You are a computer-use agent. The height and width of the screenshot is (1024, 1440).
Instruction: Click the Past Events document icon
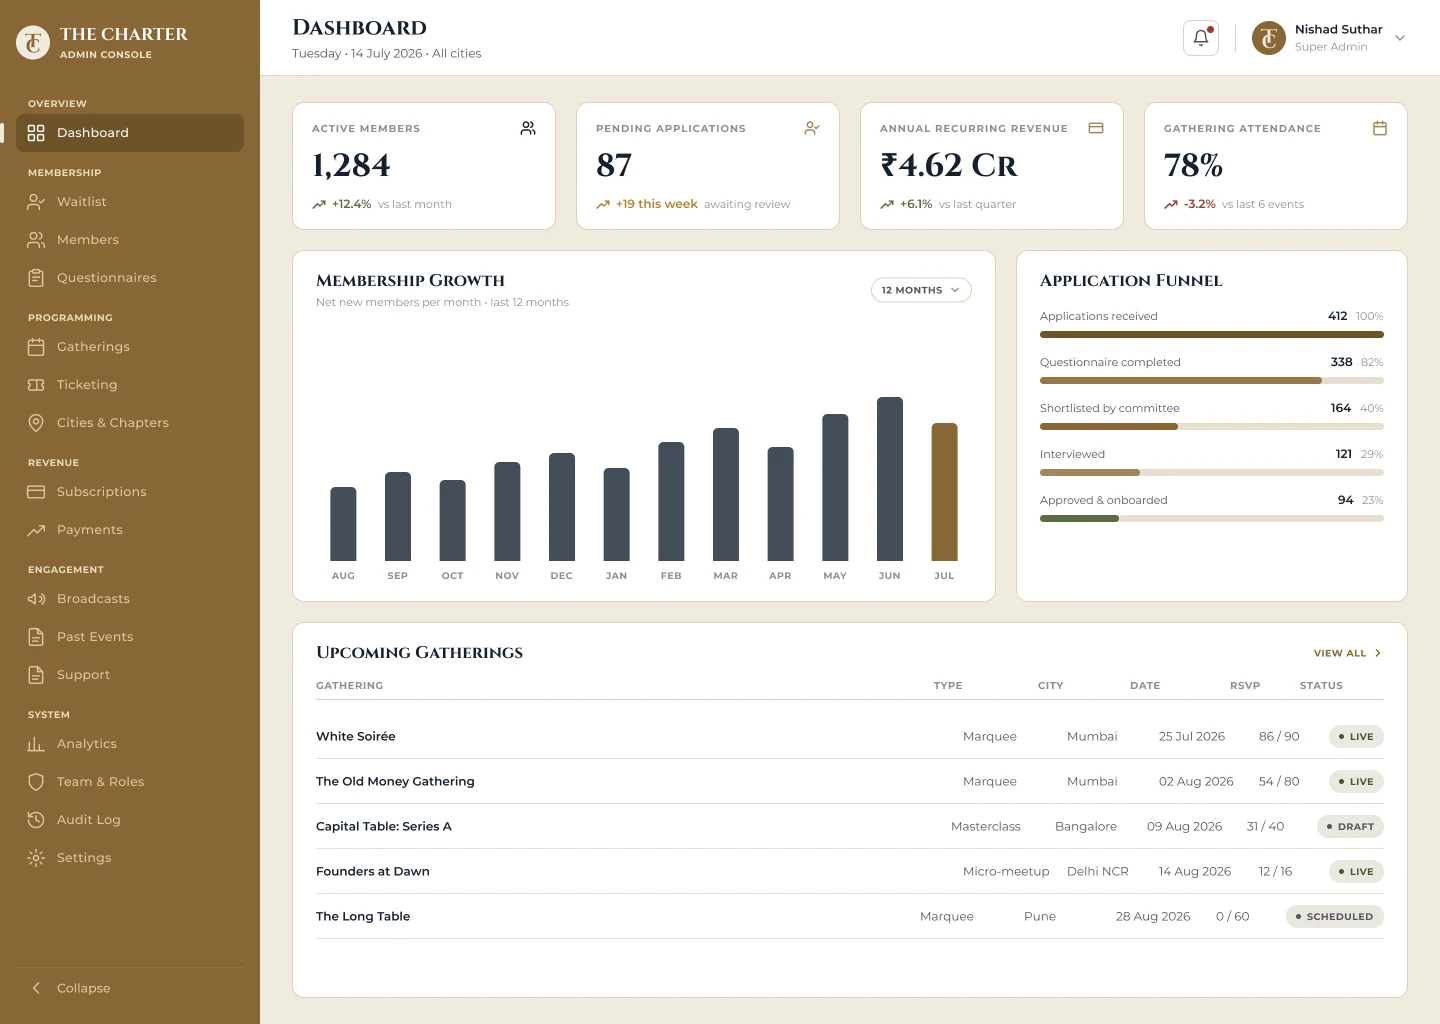click(36, 637)
